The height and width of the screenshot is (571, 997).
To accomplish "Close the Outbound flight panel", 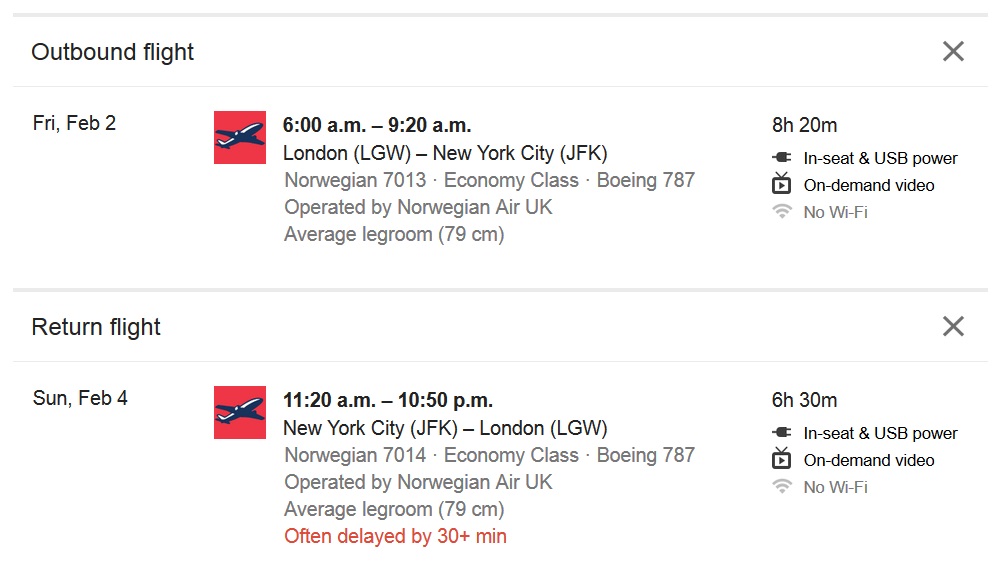I will pyautogui.click(x=953, y=52).
